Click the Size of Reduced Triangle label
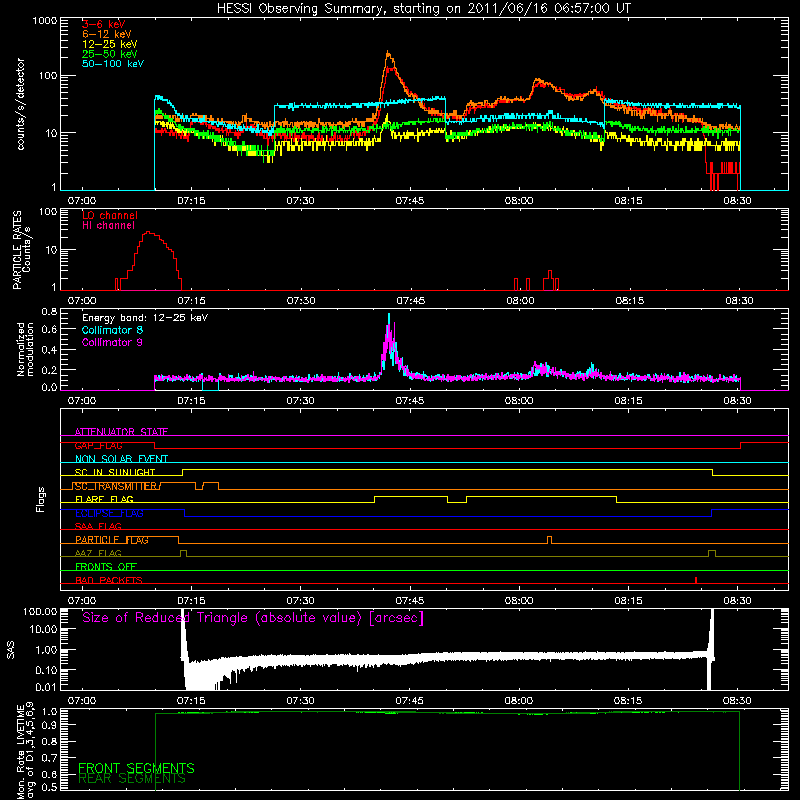The width and height of the screenshot is (800, 800). pyautogui.click(x=253, y=618)
